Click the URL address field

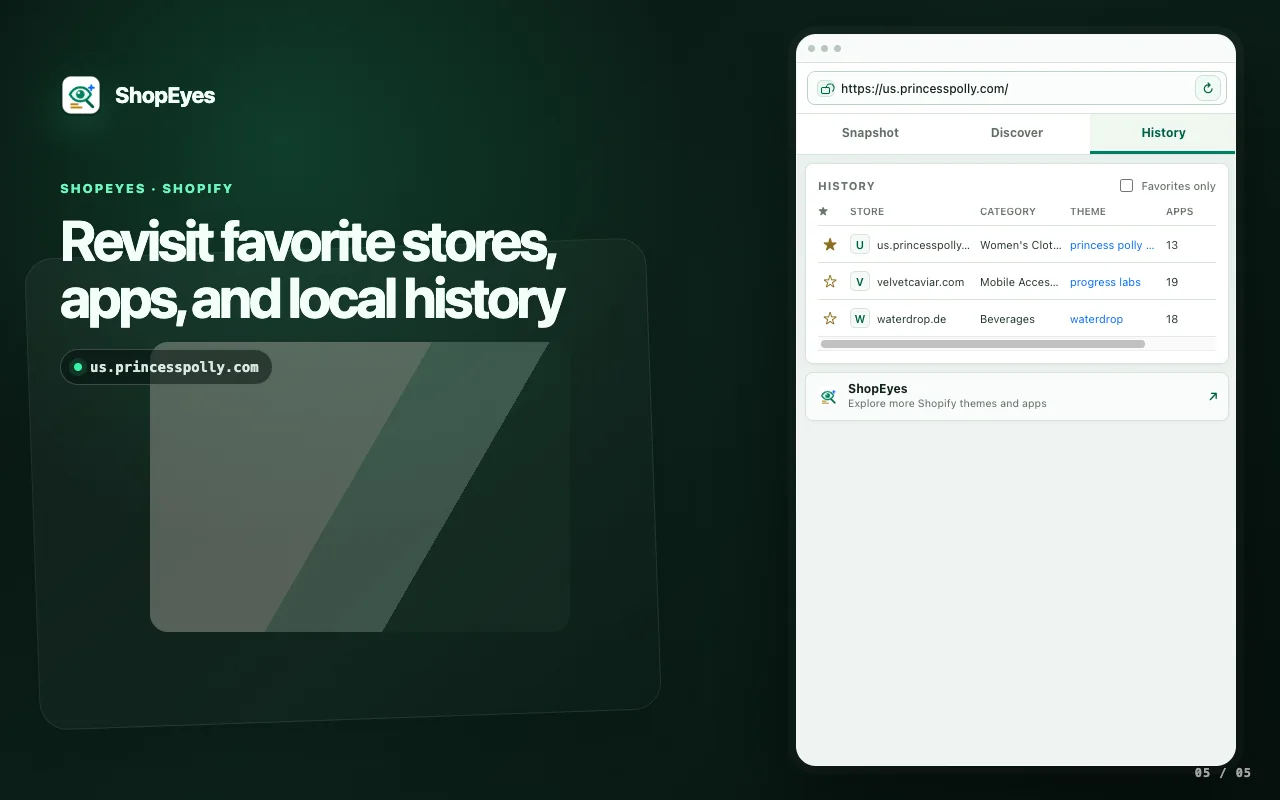(x=1015, y=88)
